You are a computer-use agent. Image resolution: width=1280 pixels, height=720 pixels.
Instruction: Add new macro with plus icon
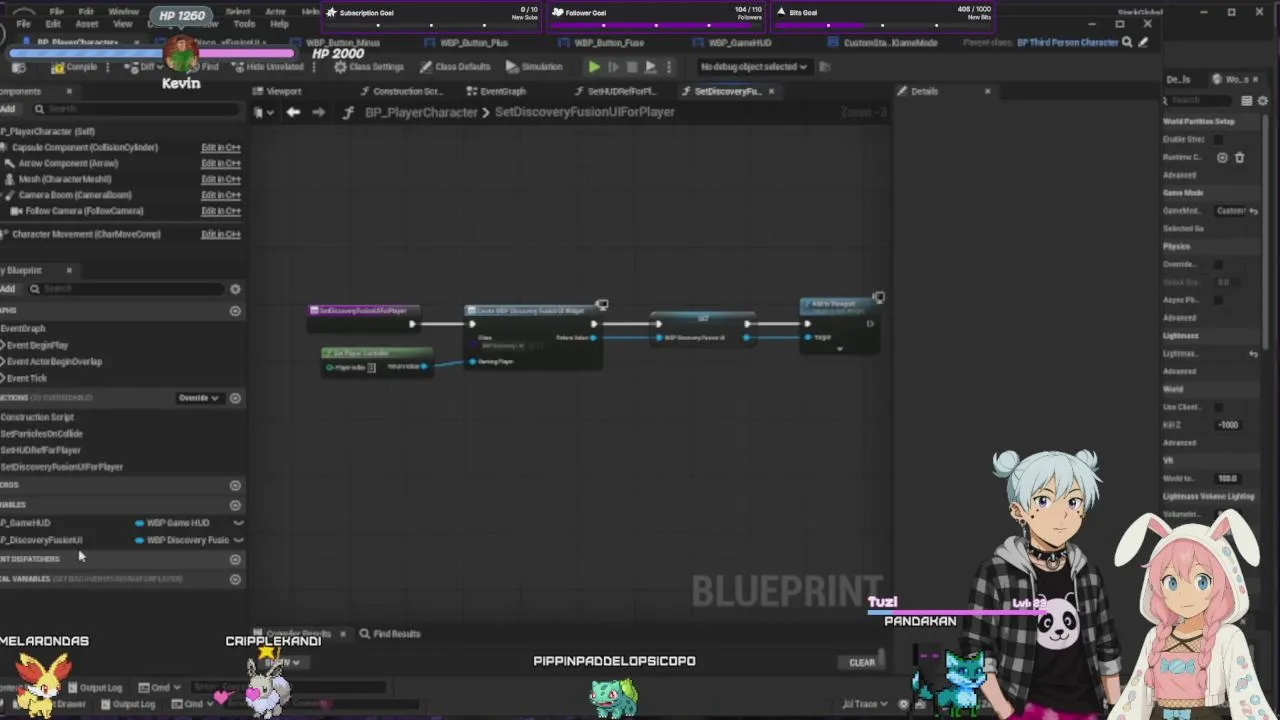point(235,485)
